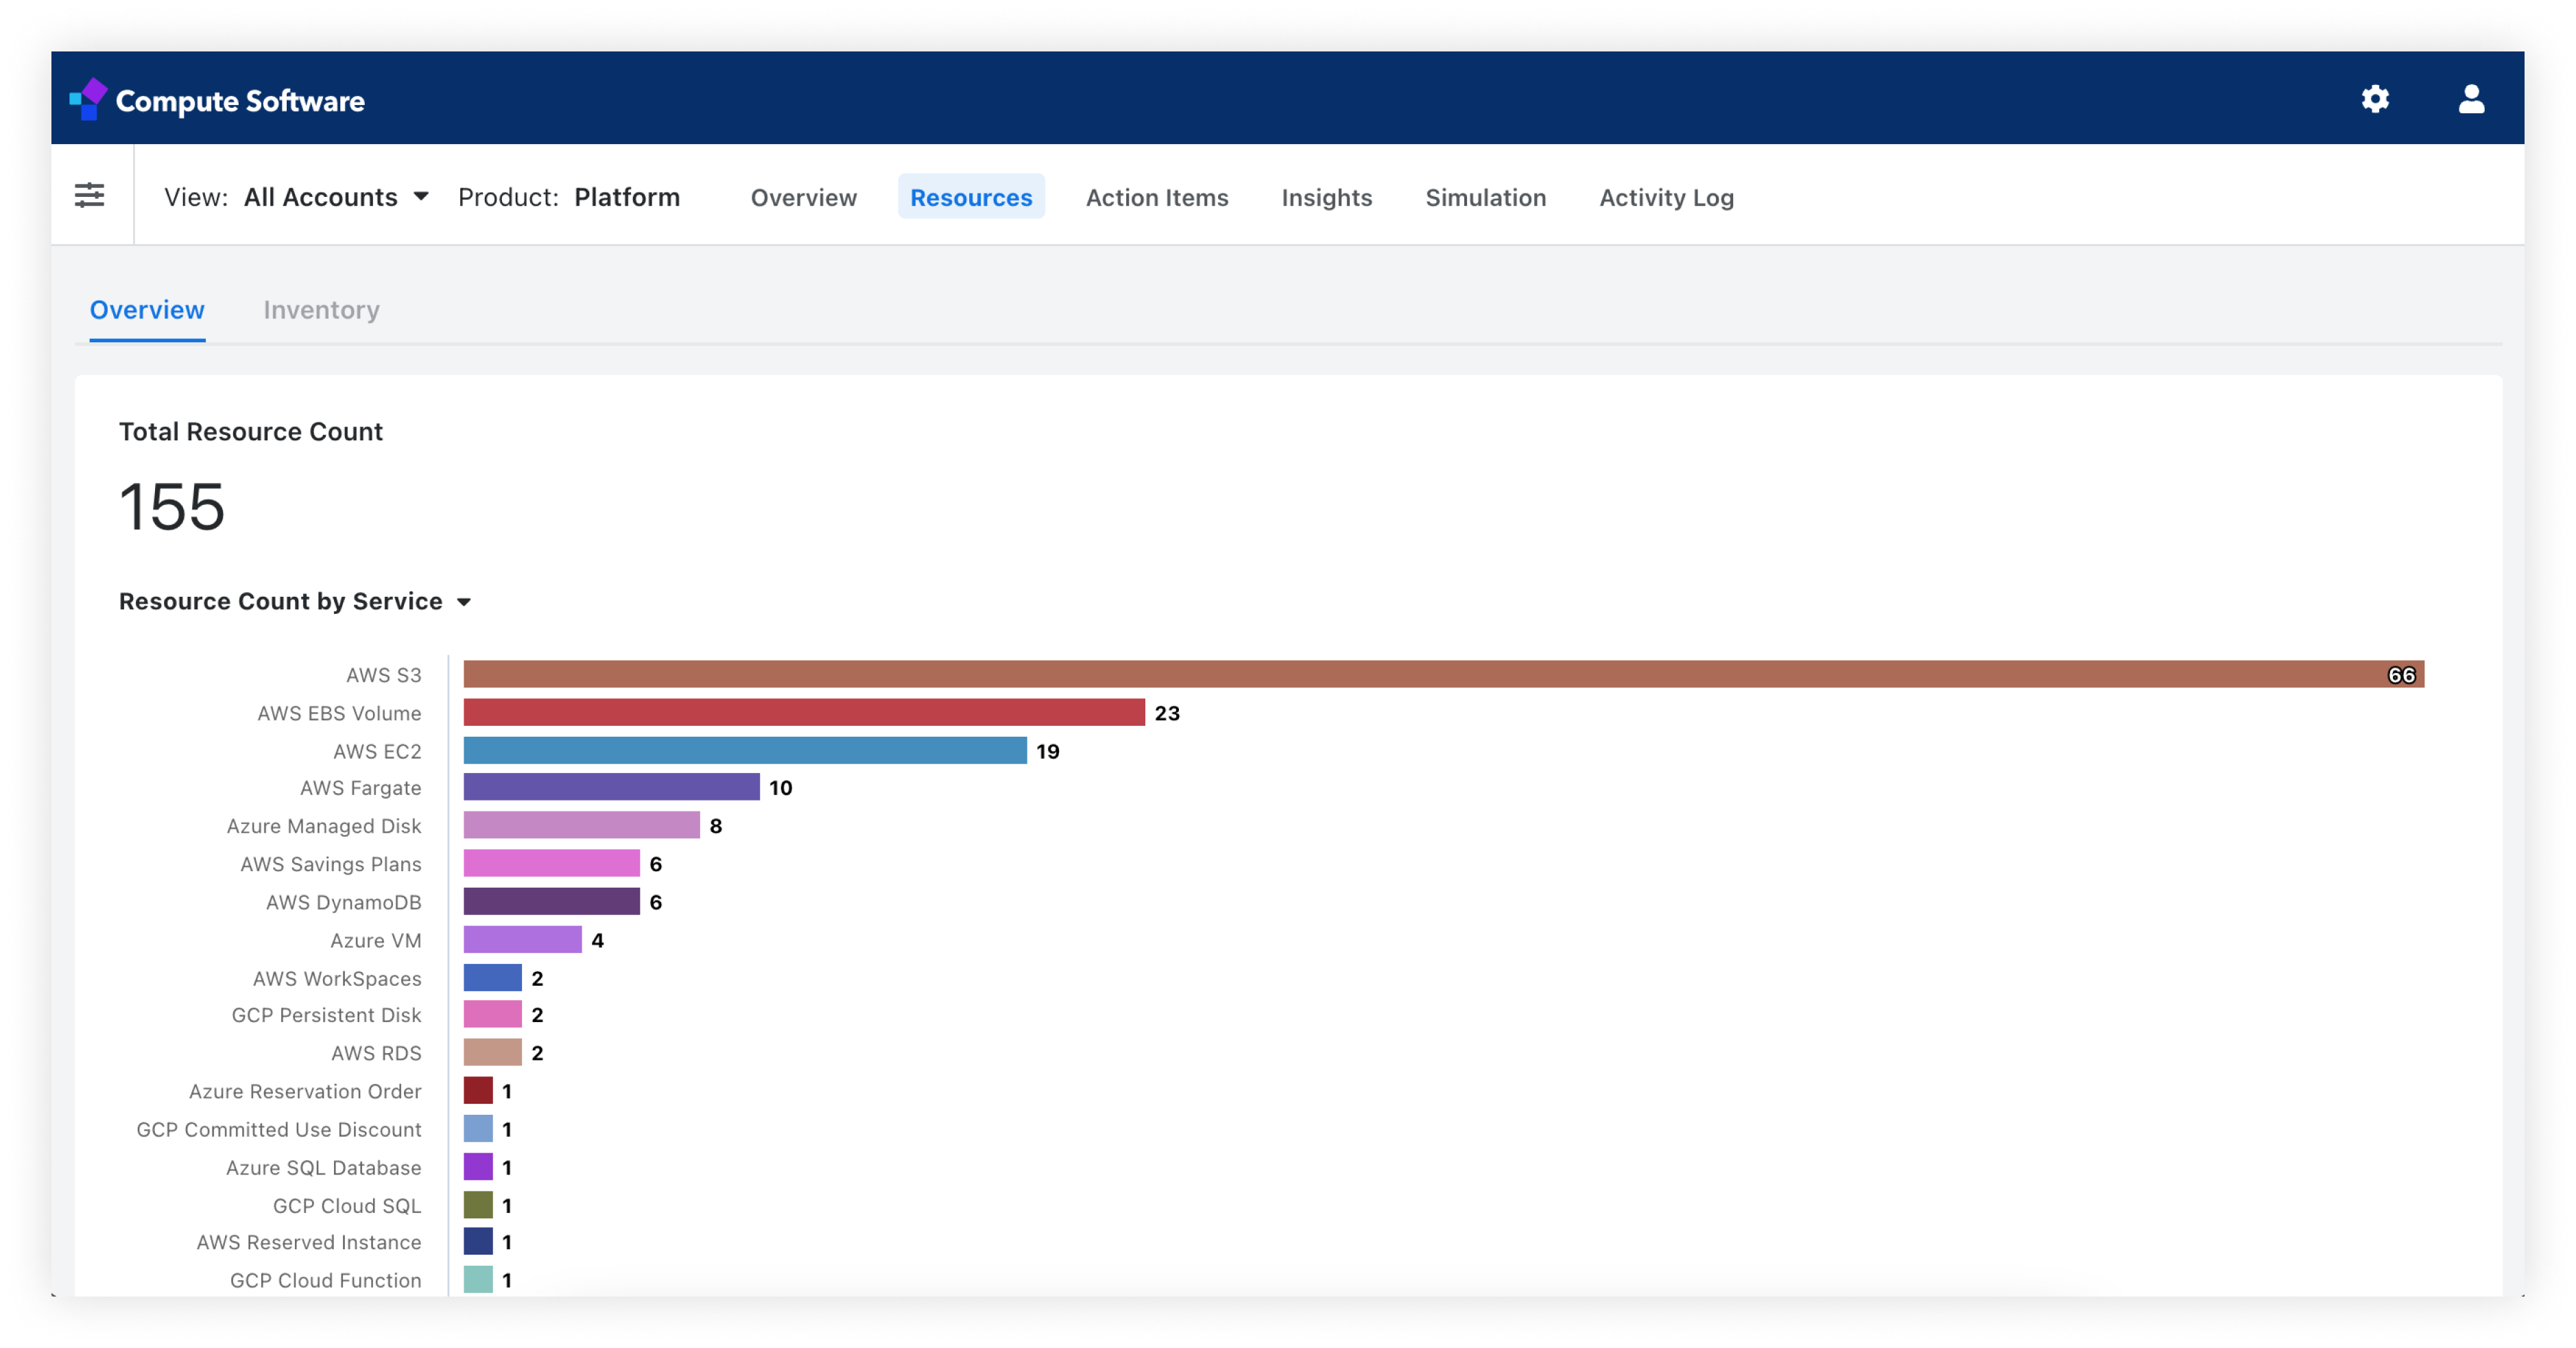The image size is (2576, 1348).
Task: Click the 'Platform' product label
Action: 627,197
